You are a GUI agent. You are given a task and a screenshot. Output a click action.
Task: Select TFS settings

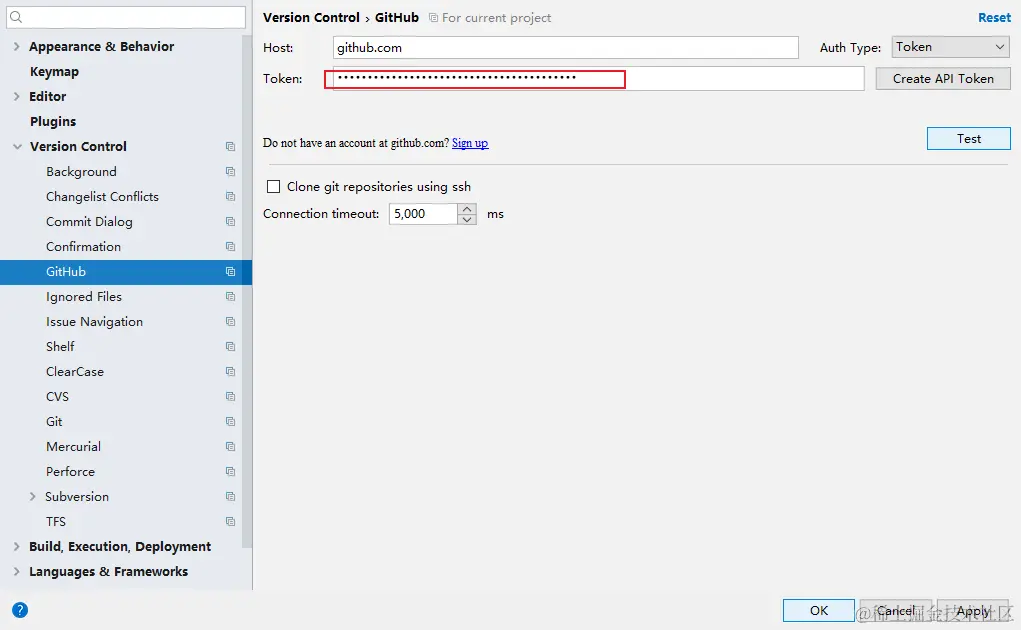point(56,521)
